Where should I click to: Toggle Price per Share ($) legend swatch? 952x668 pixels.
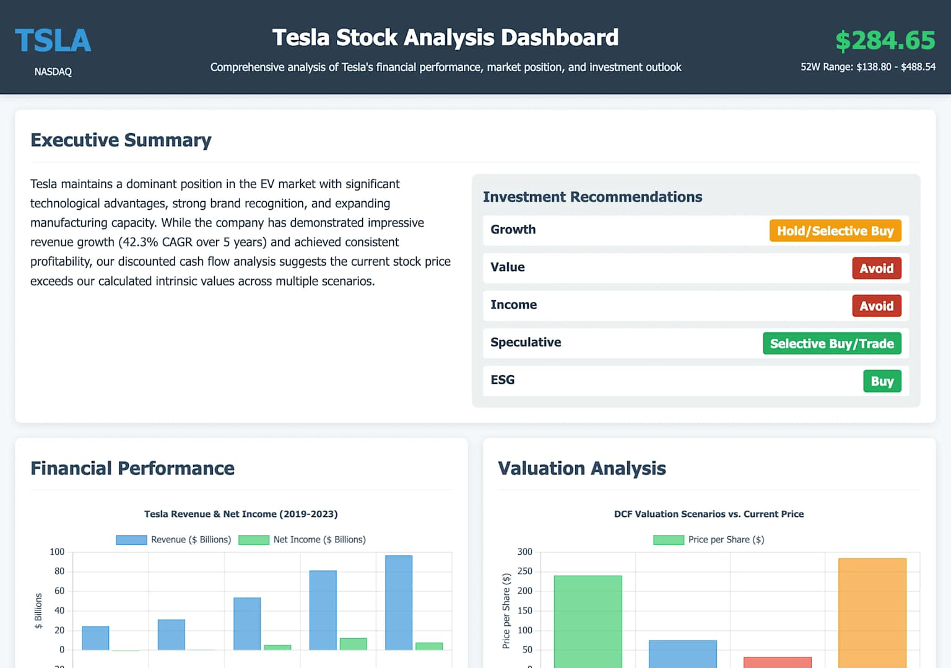click(x=668, y=540)
